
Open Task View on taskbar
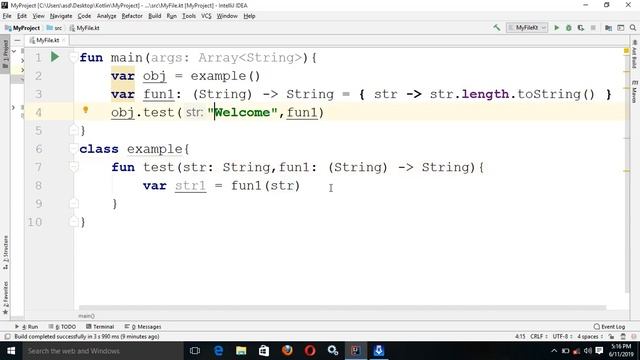(x=195, y=351)
